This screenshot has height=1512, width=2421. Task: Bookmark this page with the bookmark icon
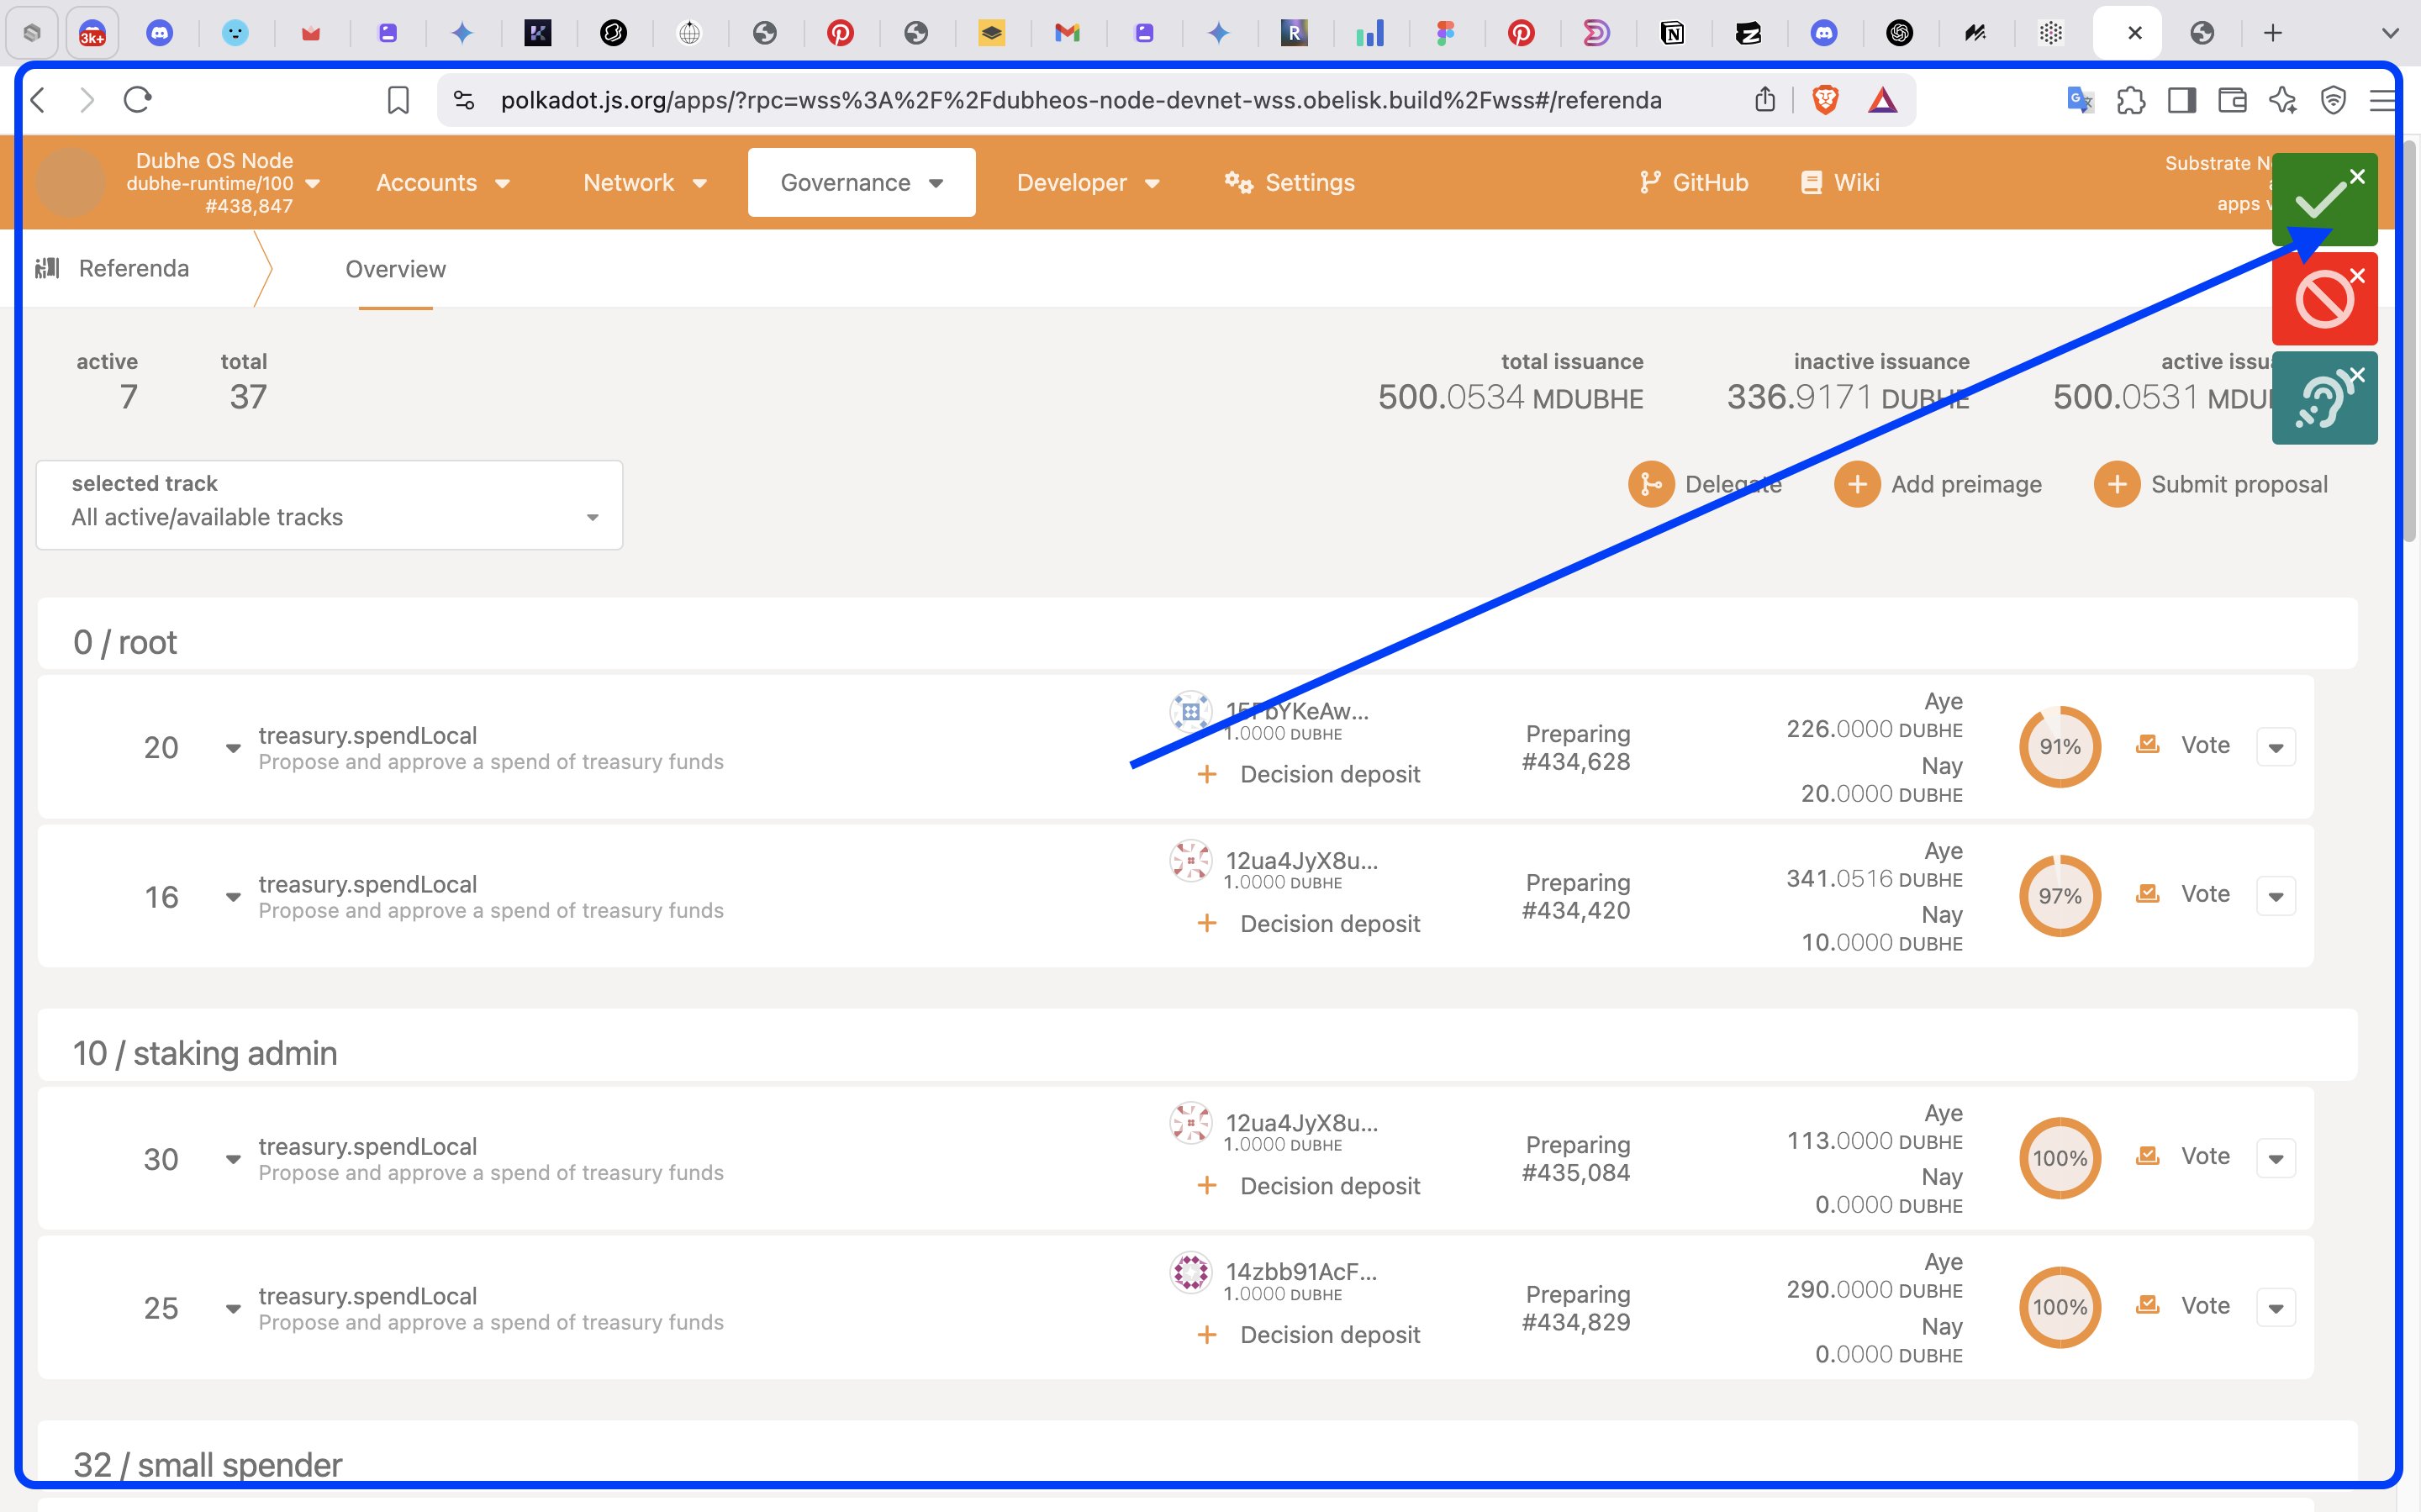(398, 100)
